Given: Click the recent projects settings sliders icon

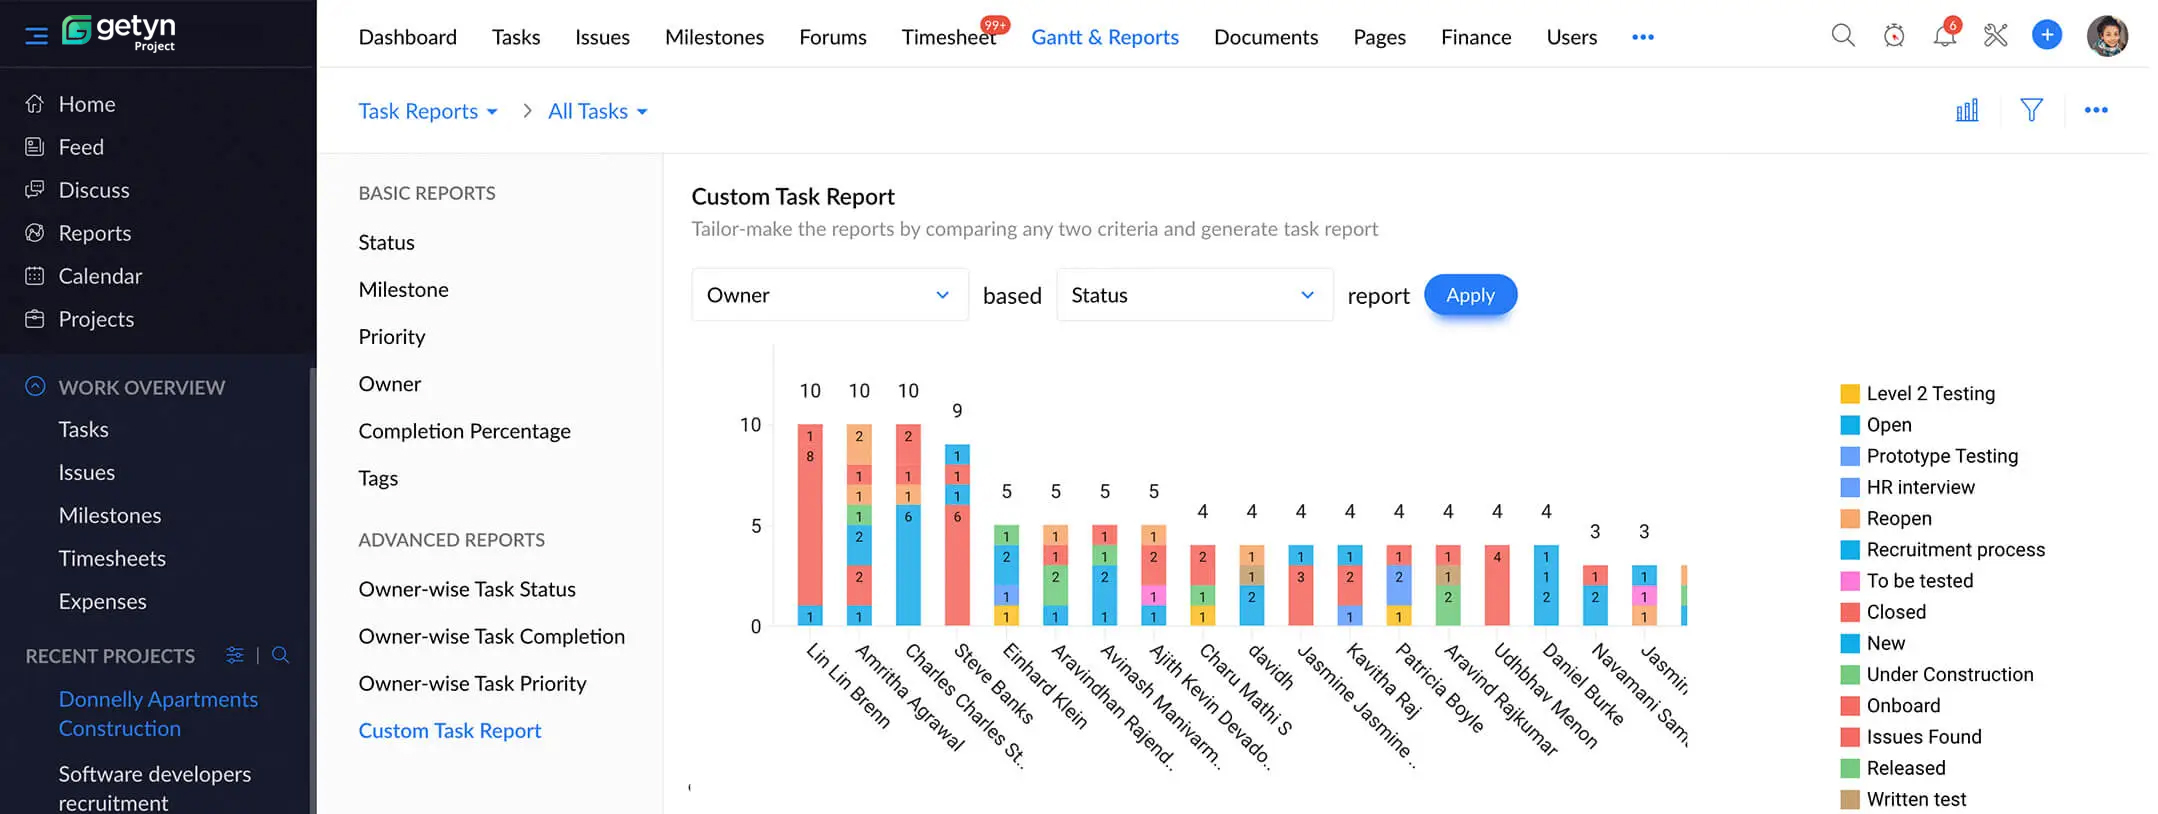Looking at the screenshot, I should point(235,655).
